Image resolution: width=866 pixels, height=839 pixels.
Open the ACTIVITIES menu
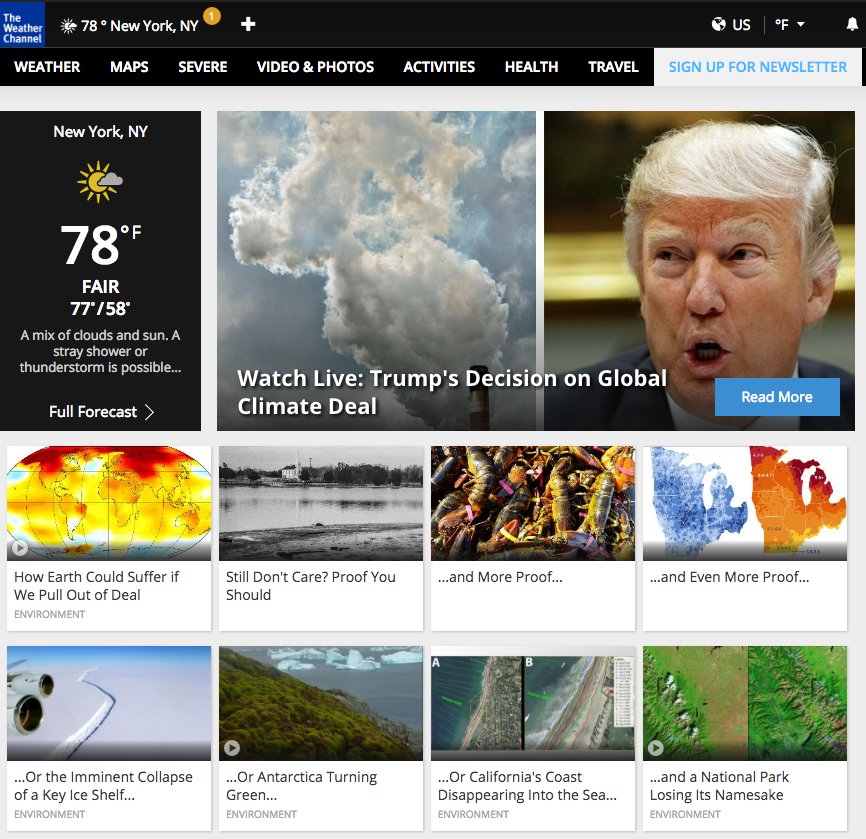pos(439,67)
